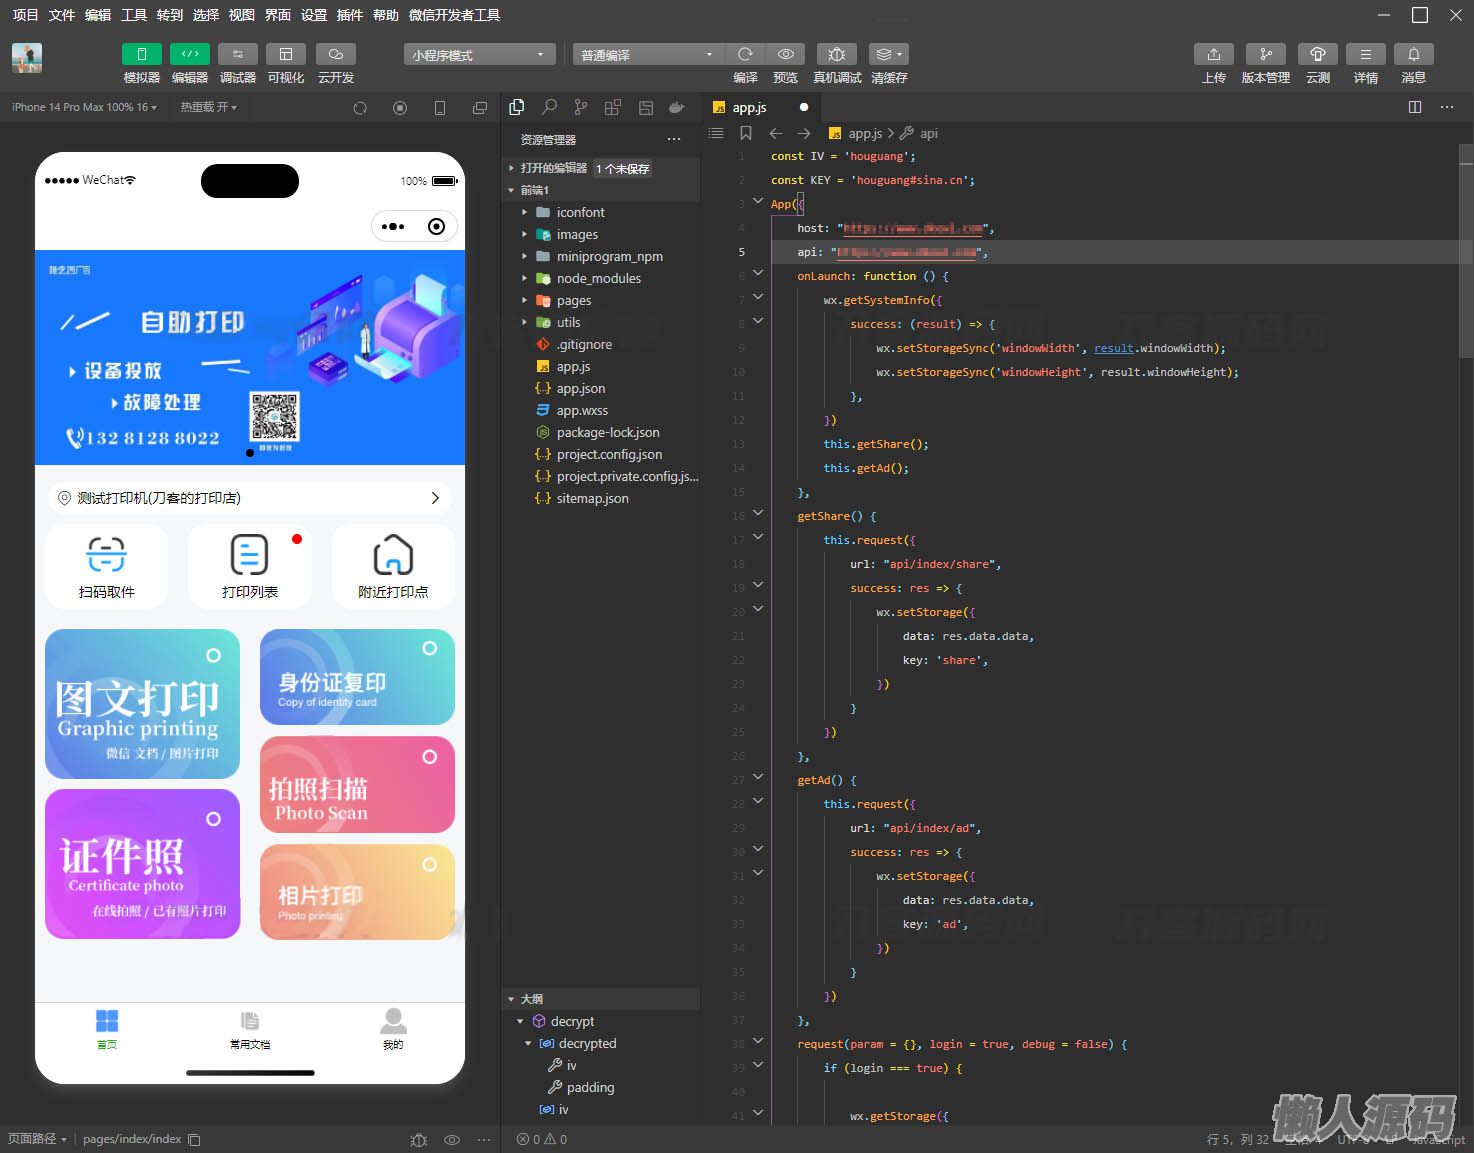The image size is (1474, 1153).
Task: Toggle the debugger panel button
Action: coord(237,54)
